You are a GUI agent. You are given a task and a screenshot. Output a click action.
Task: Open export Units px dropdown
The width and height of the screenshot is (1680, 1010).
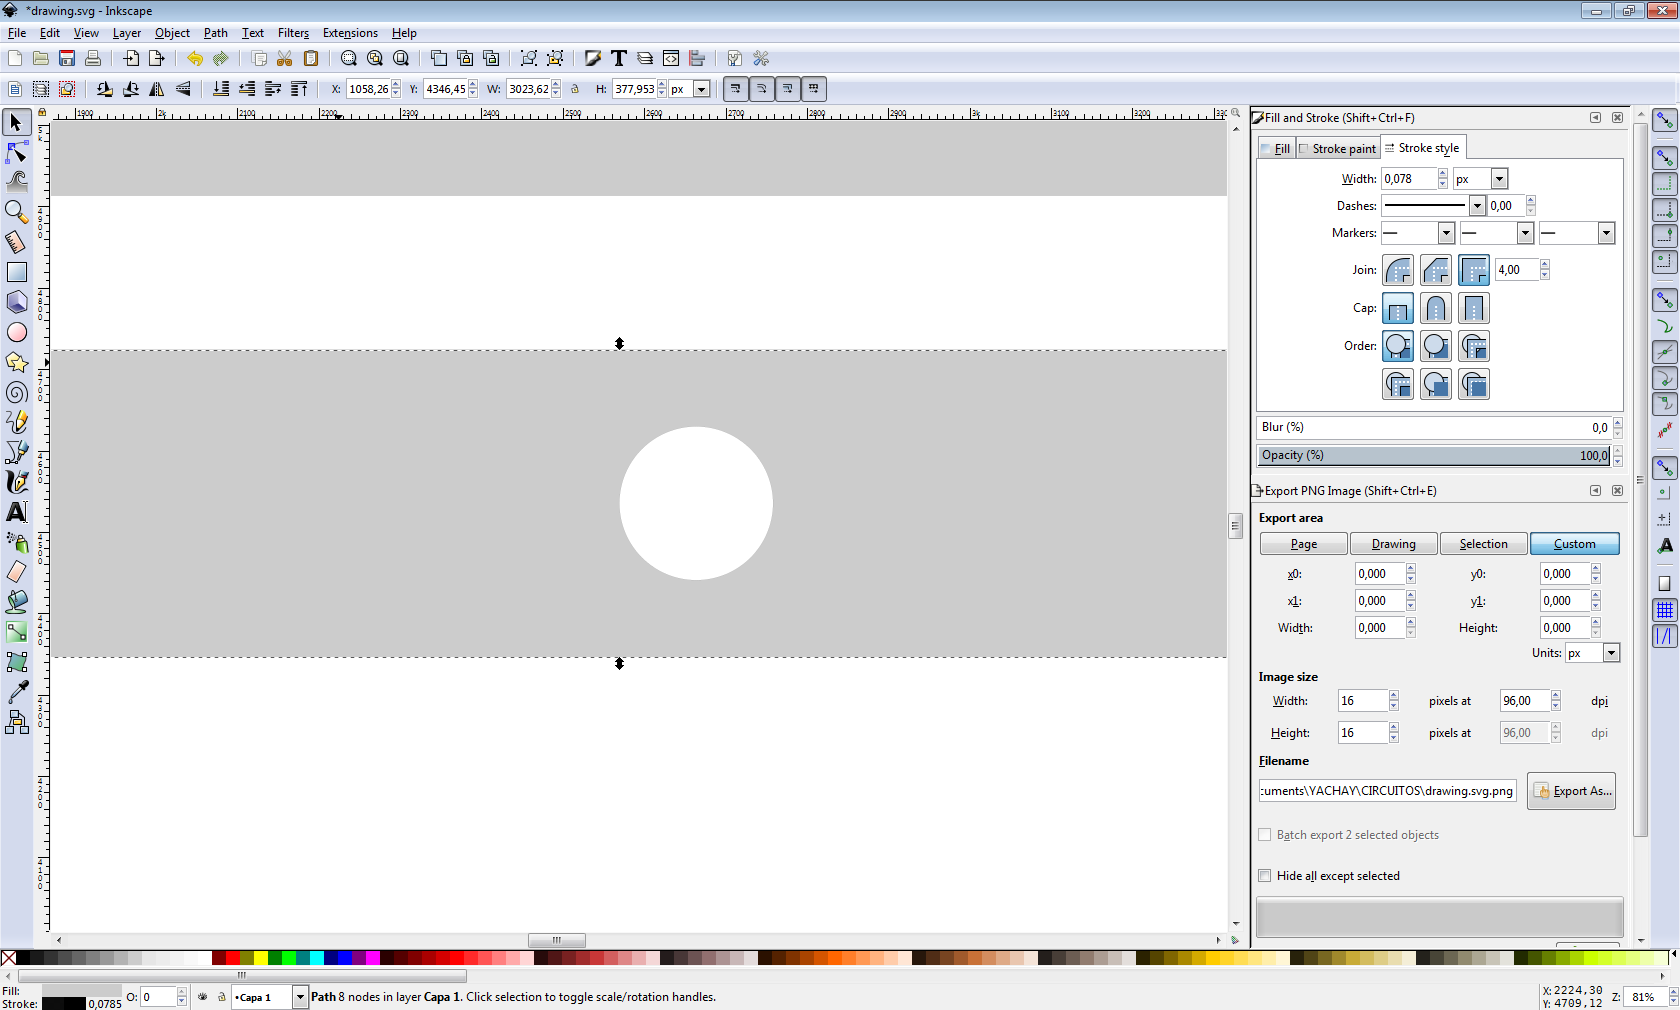point(1611,653)
